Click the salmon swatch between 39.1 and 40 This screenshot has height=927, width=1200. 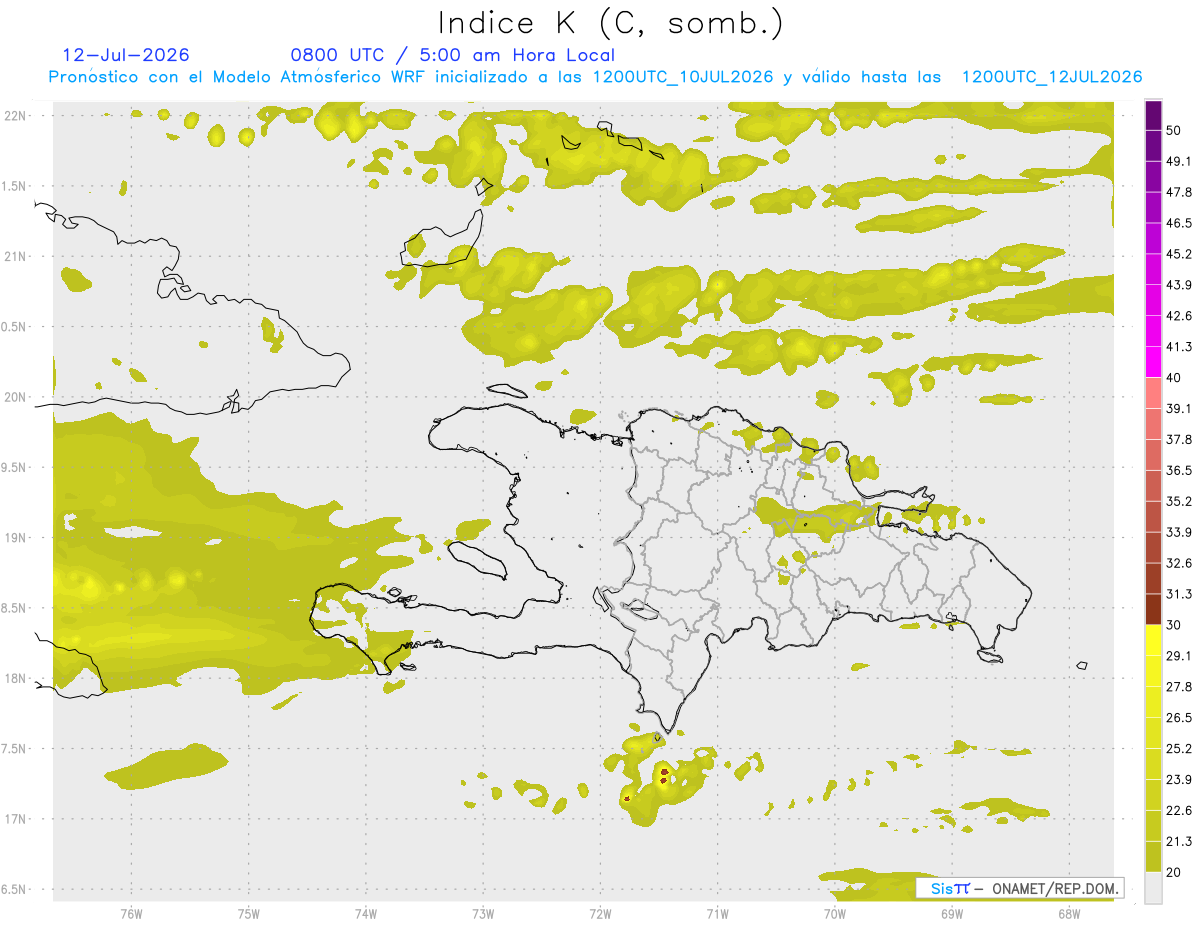(1153, 393)
